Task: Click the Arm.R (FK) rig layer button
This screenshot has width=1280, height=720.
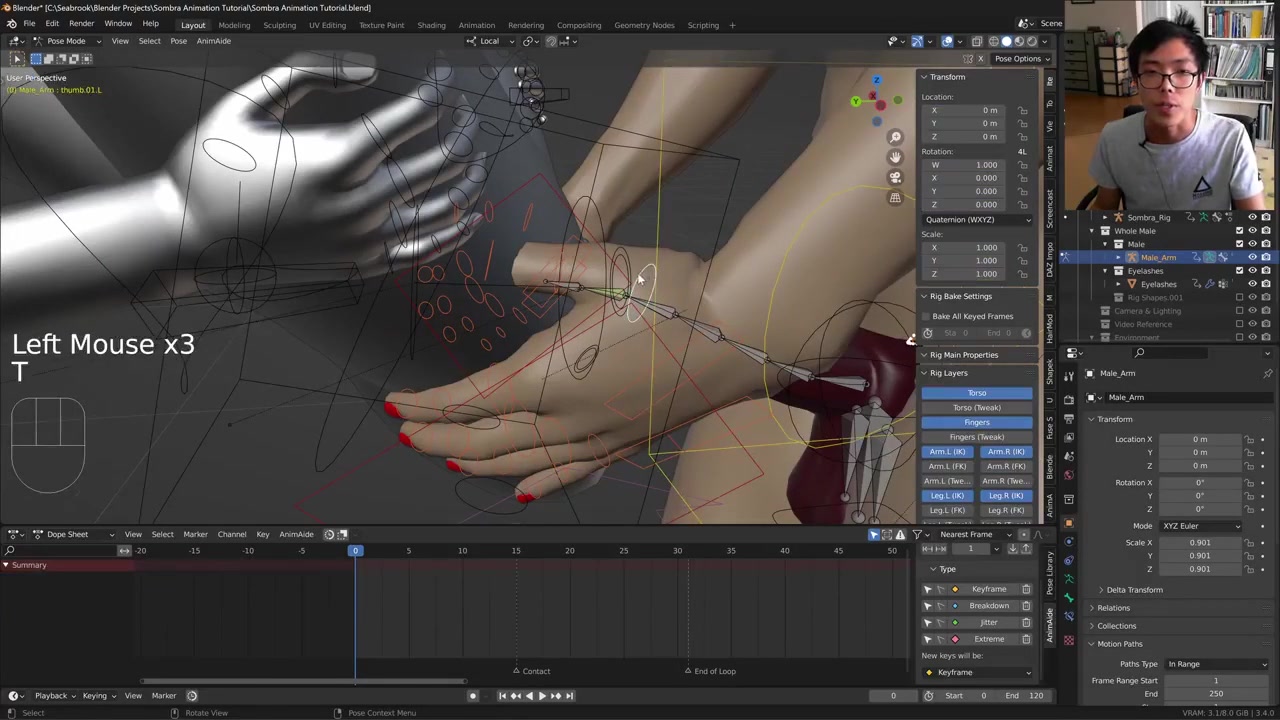Action: tap(1005, 466)
